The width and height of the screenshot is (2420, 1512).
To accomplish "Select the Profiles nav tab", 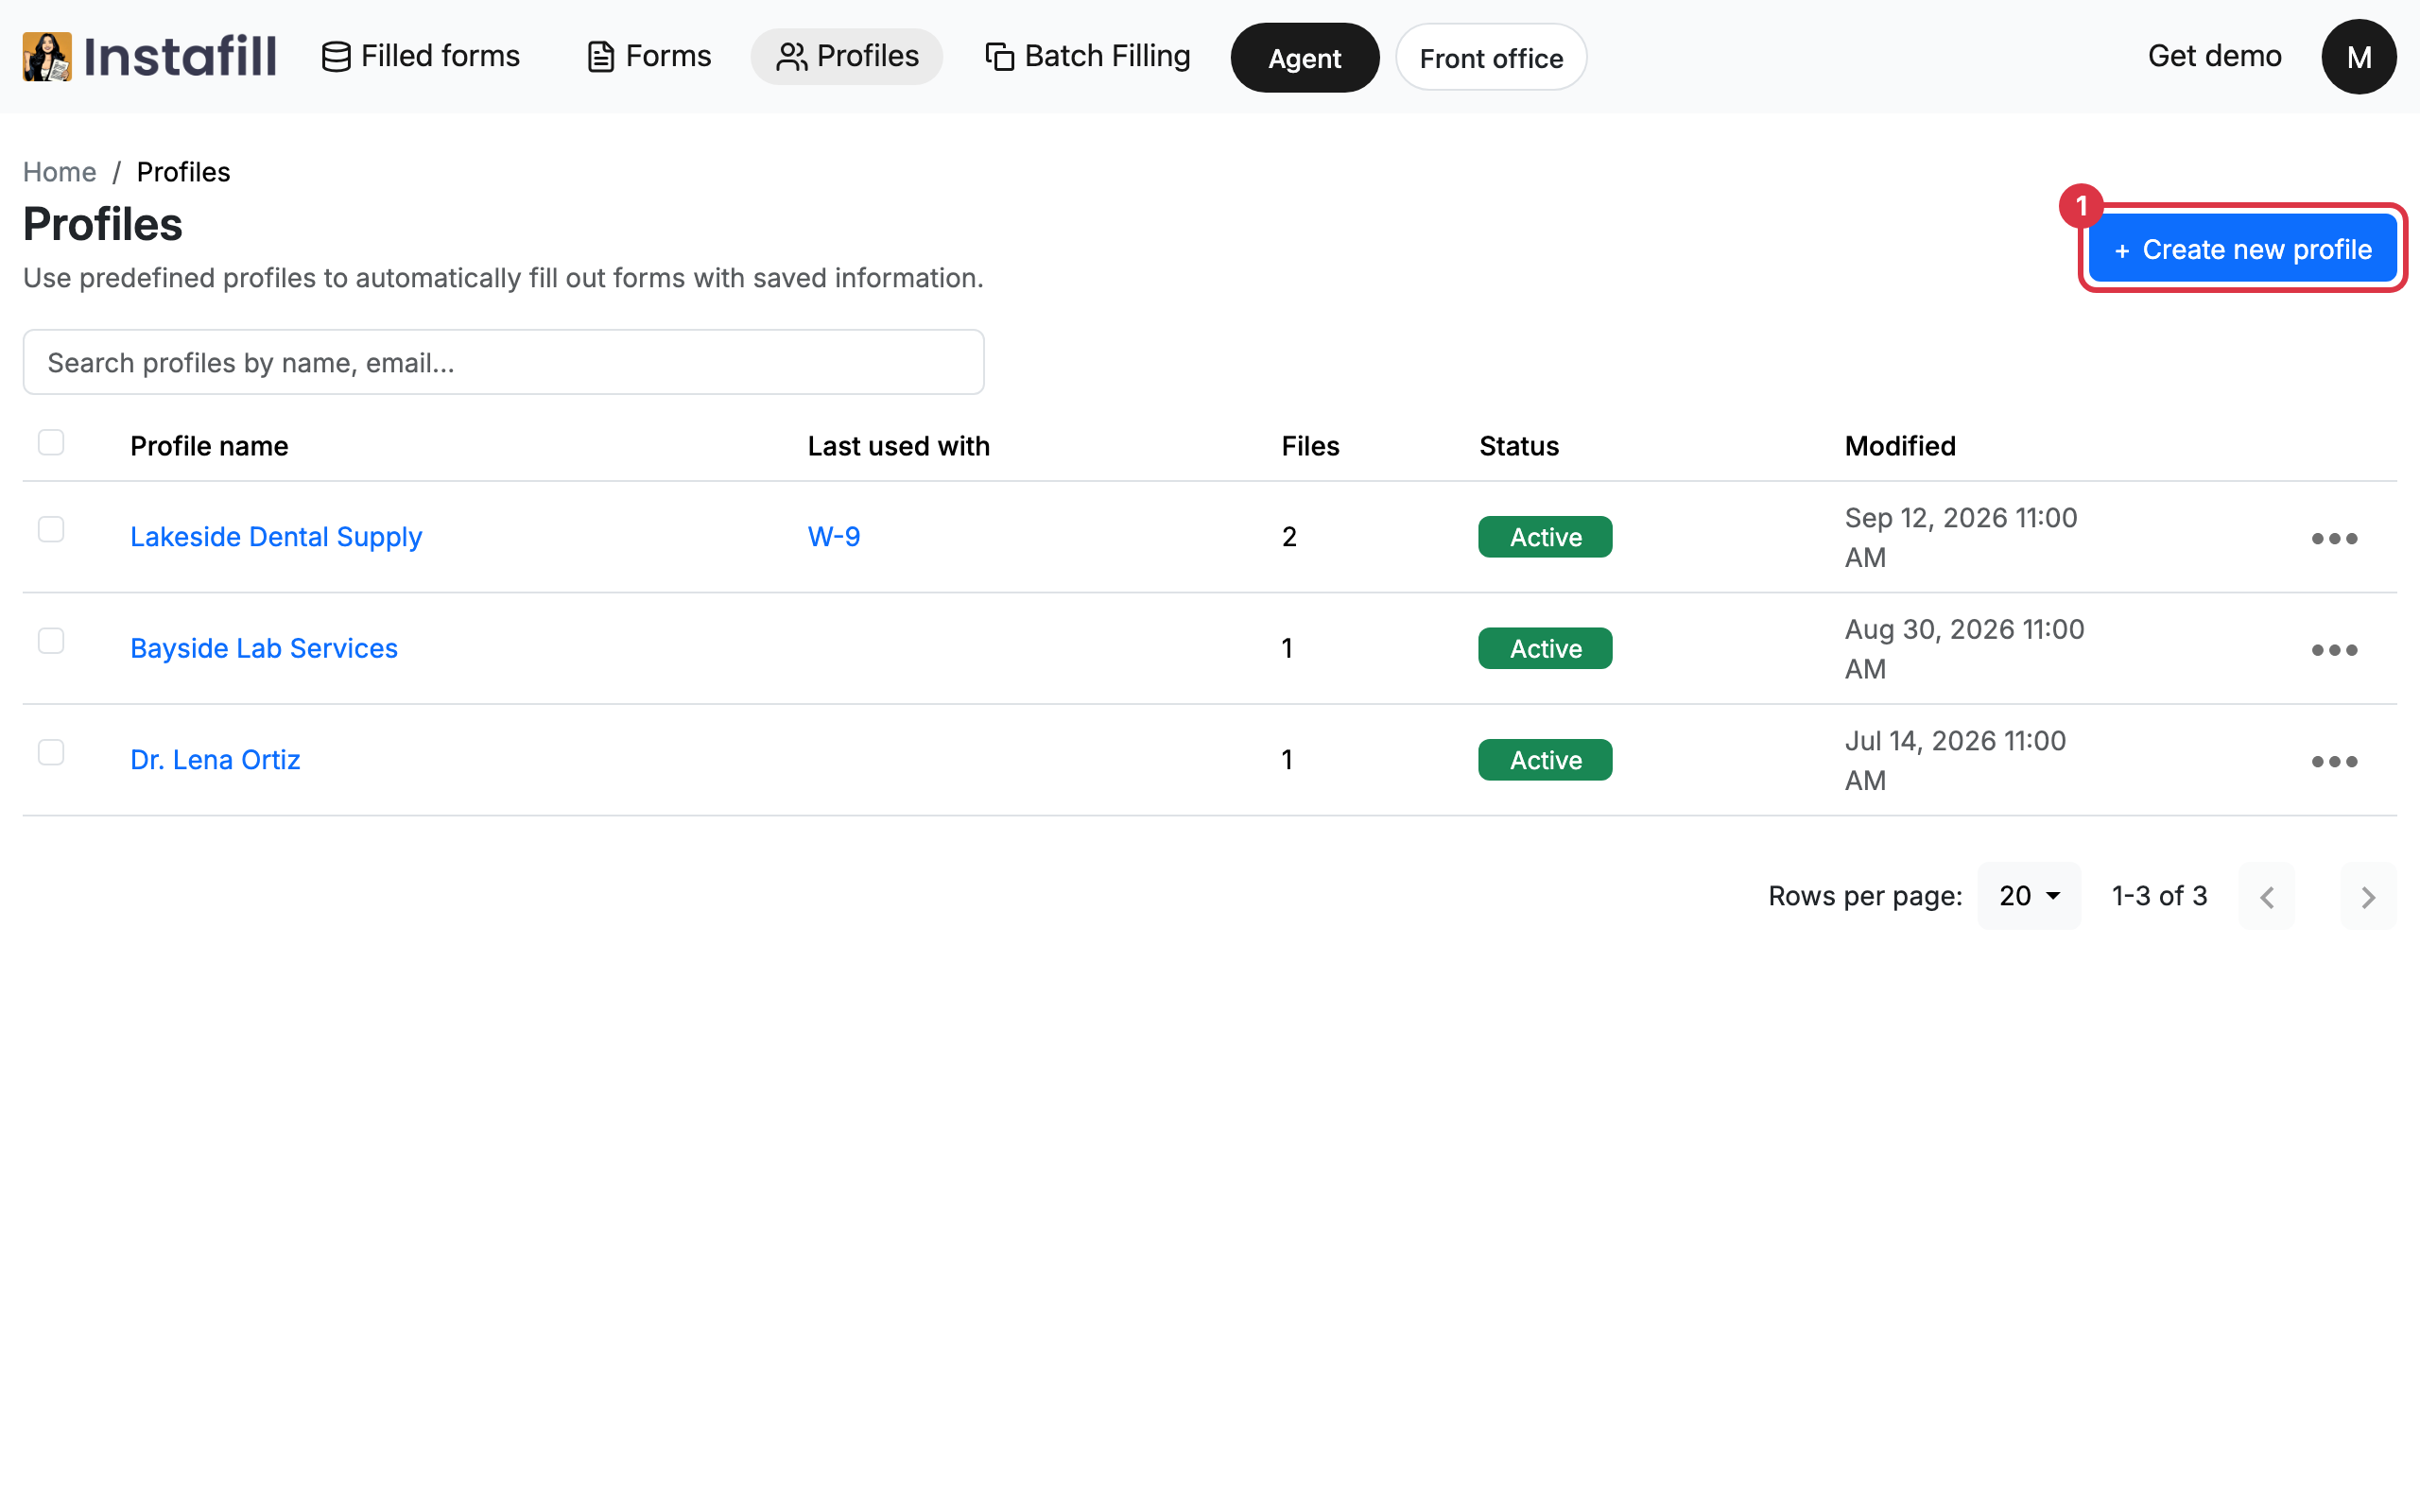I will (x=846, y=56).
